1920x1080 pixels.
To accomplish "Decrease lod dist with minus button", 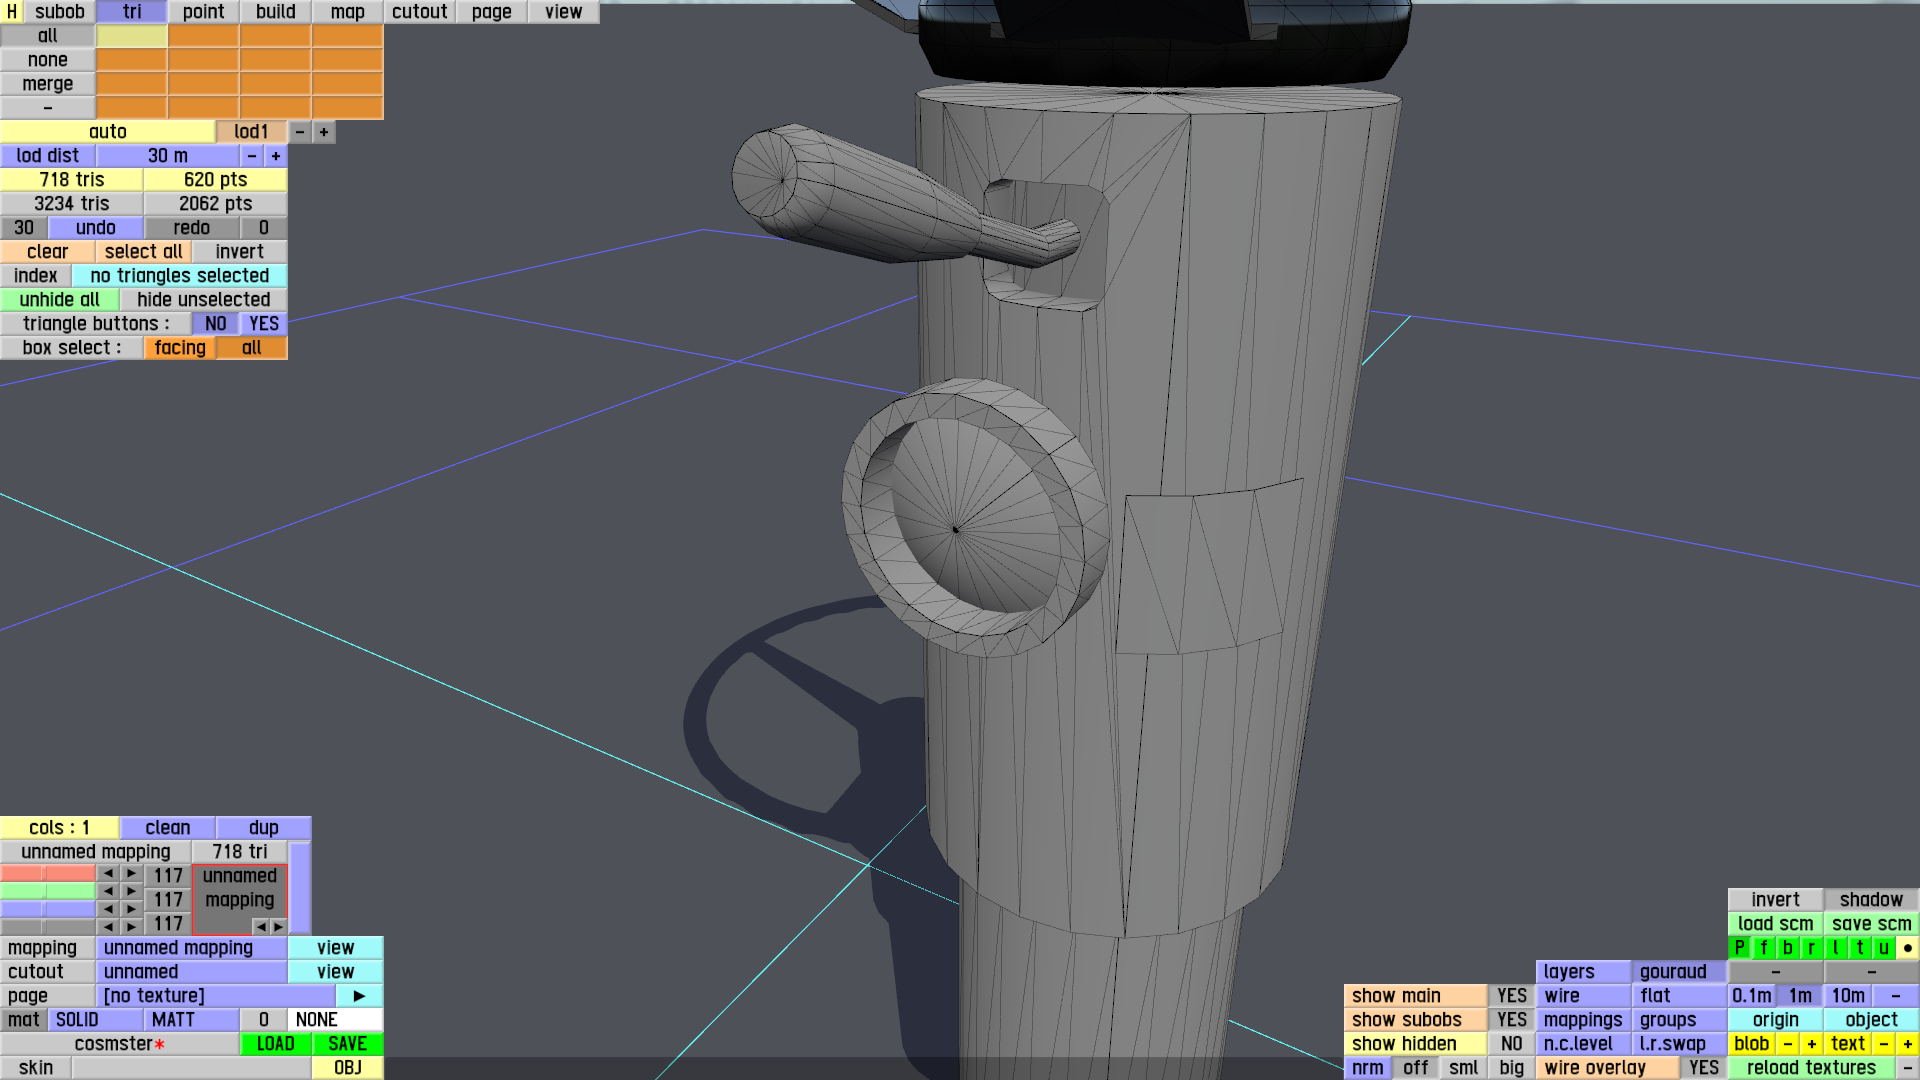I will click(x=252, y=156).
